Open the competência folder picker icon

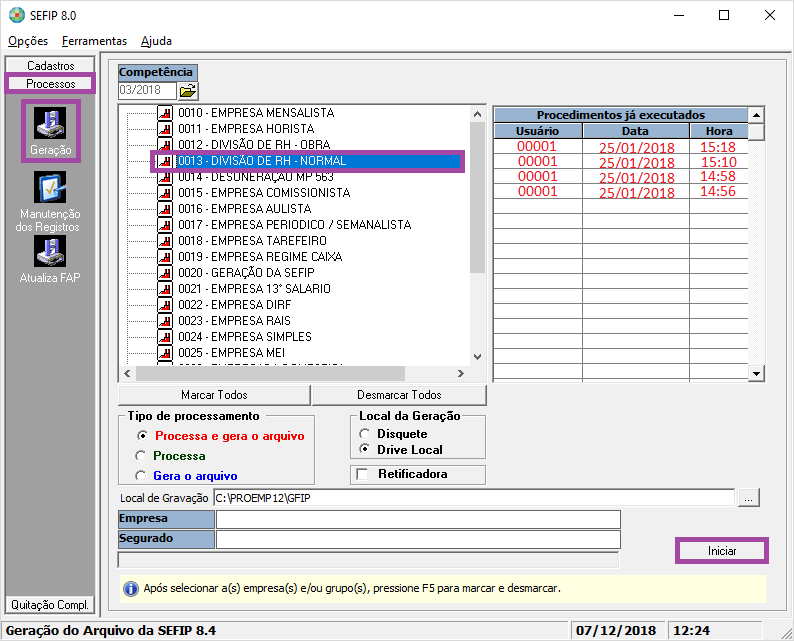pos(188,91)
